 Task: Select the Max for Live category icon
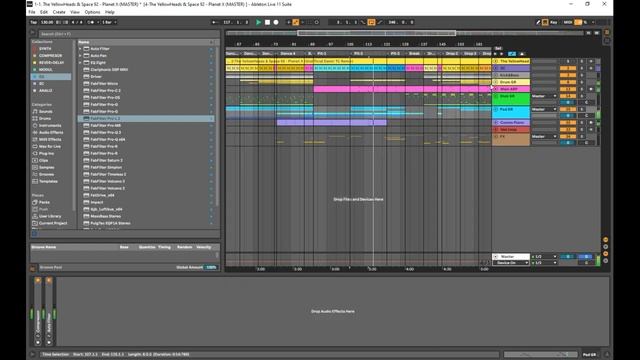pyautogui.click(x=35, y=146)
